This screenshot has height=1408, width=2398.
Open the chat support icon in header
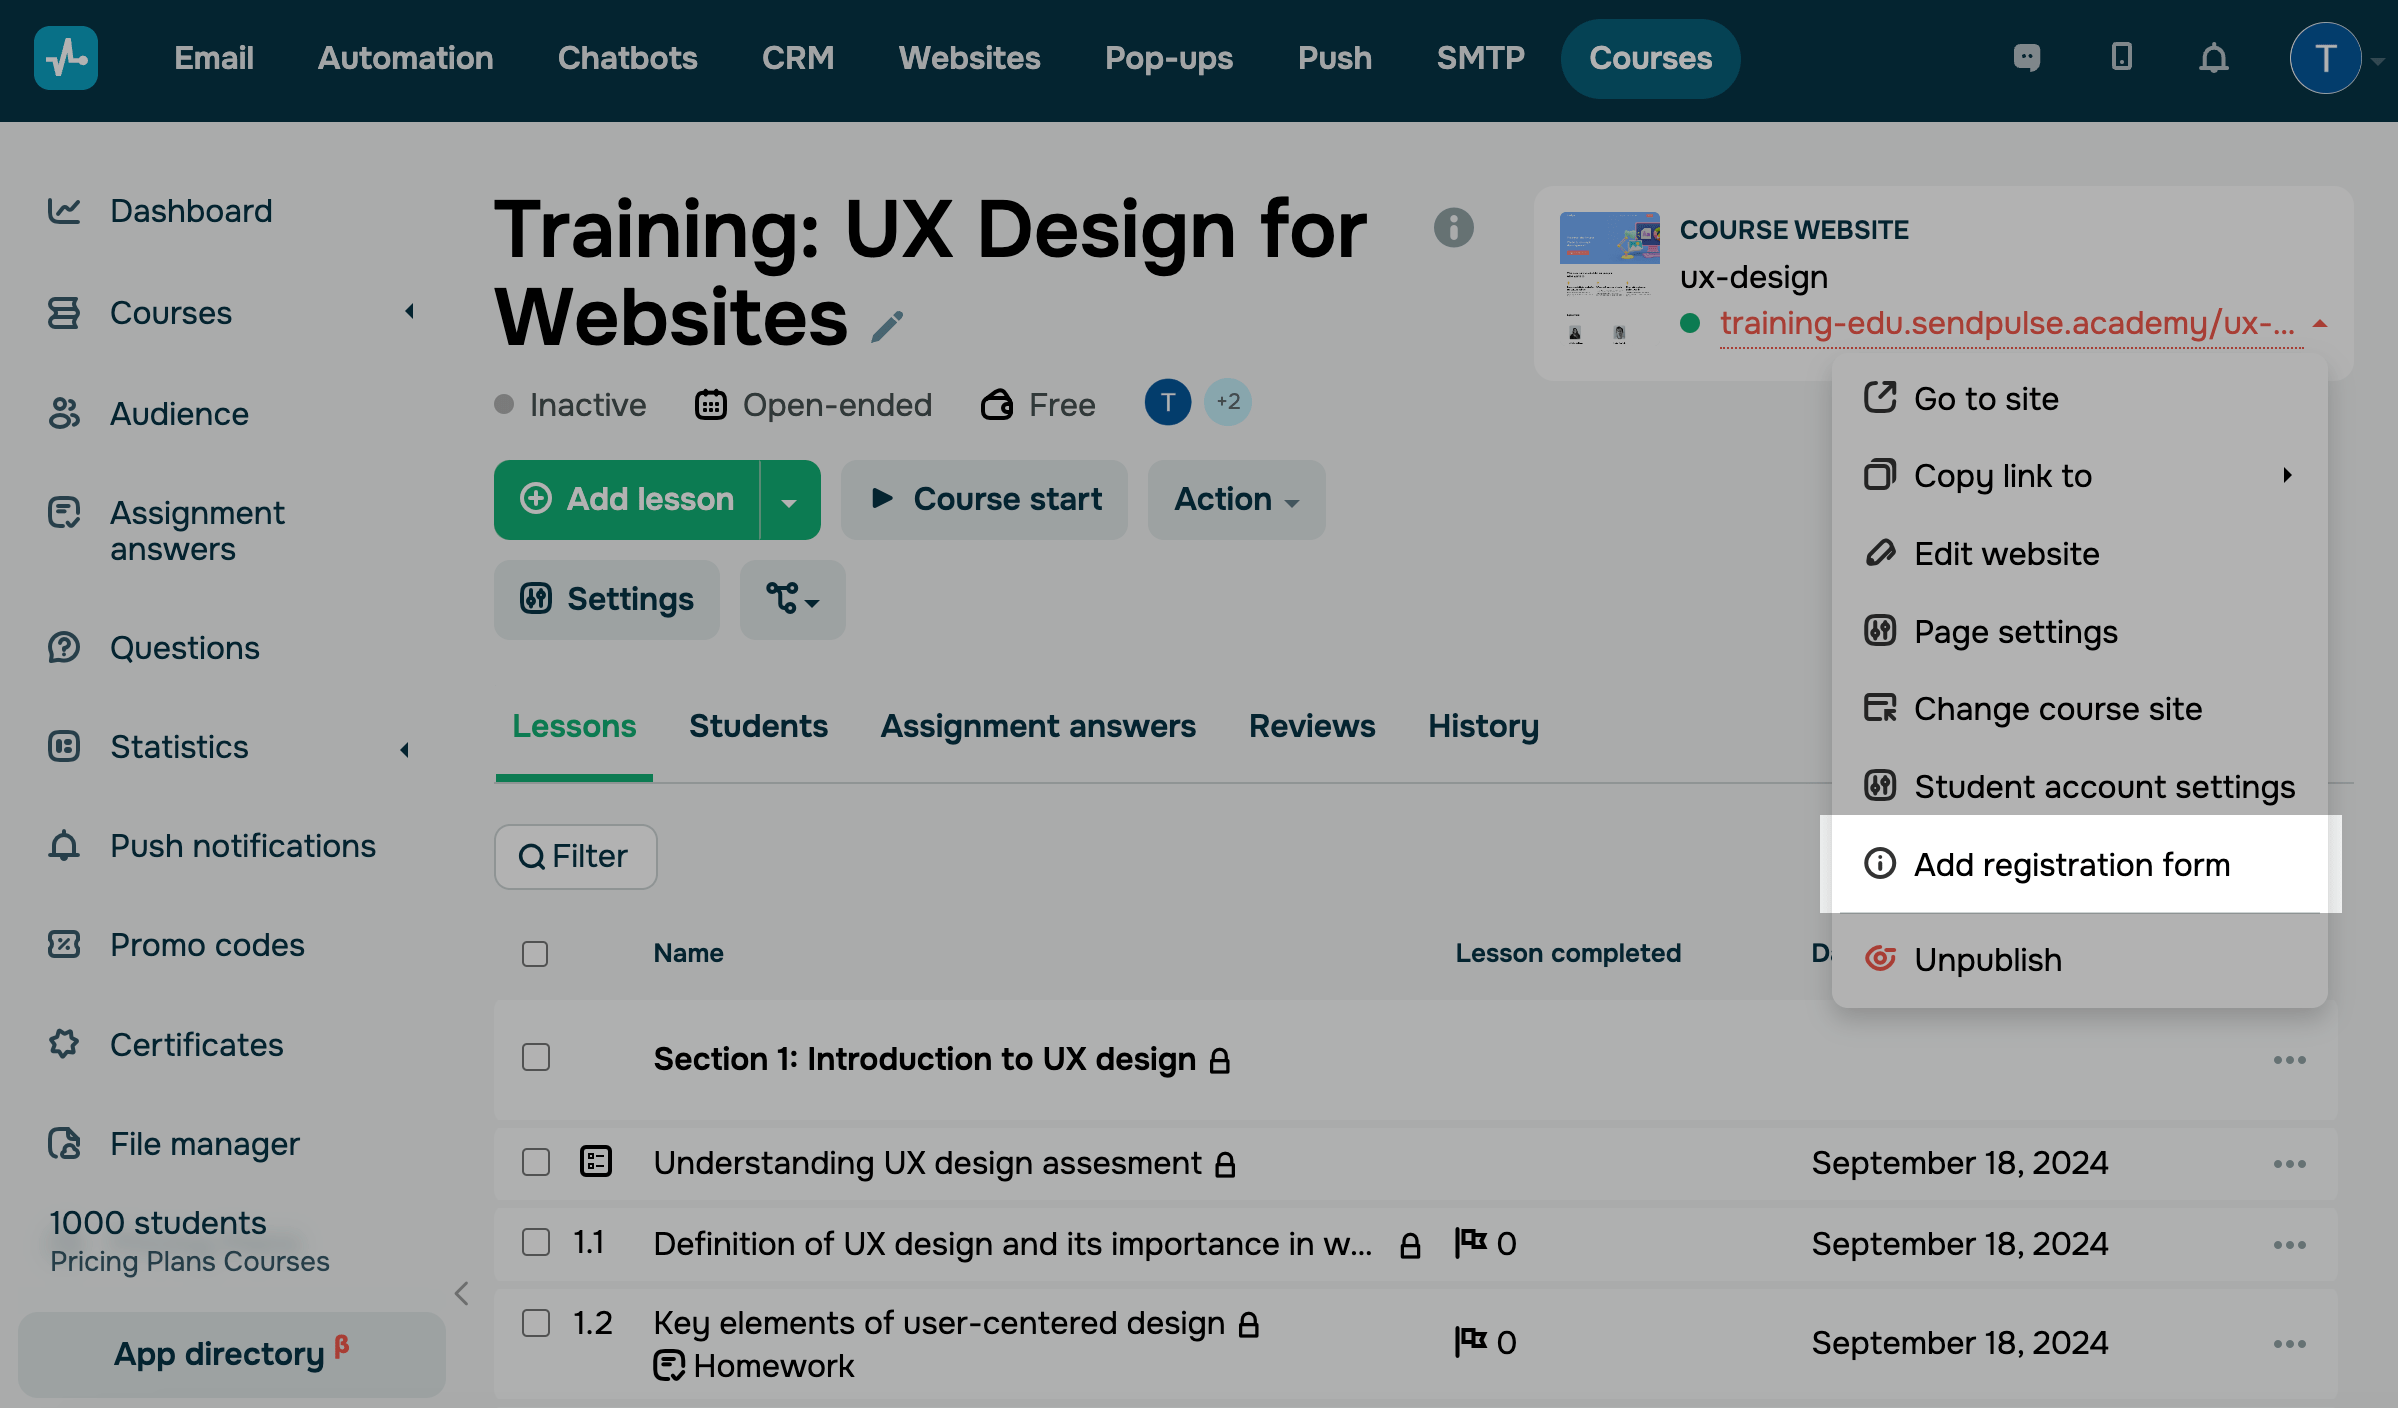point(2026,58)
